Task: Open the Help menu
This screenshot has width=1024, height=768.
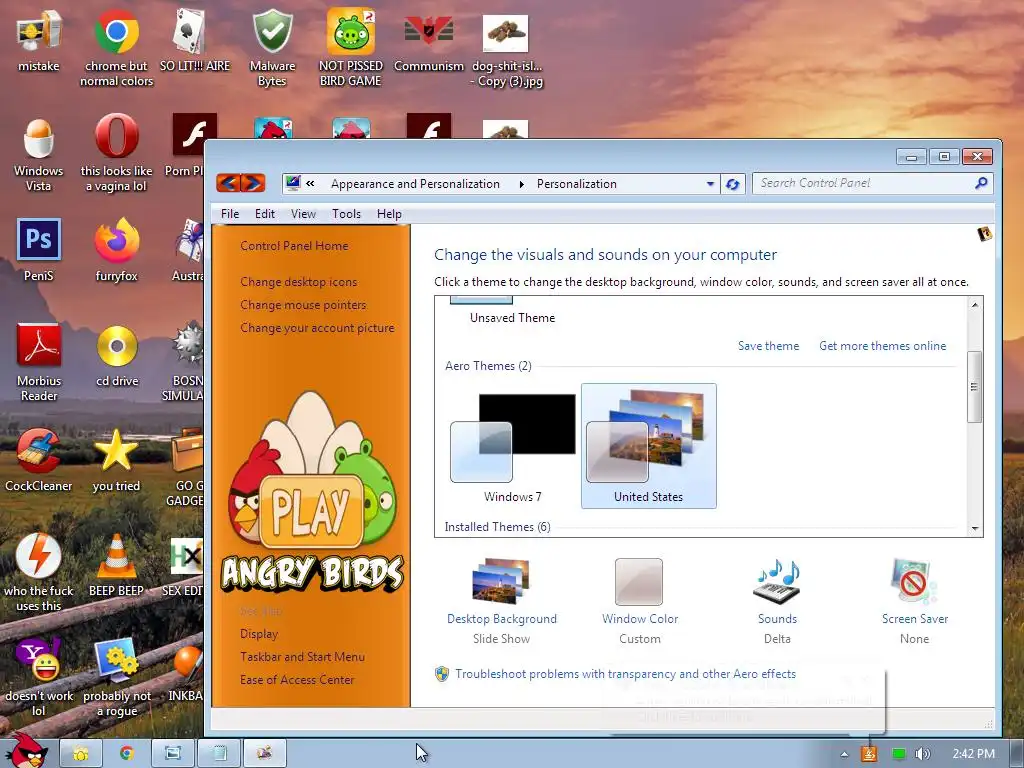Action: point(389,214)
